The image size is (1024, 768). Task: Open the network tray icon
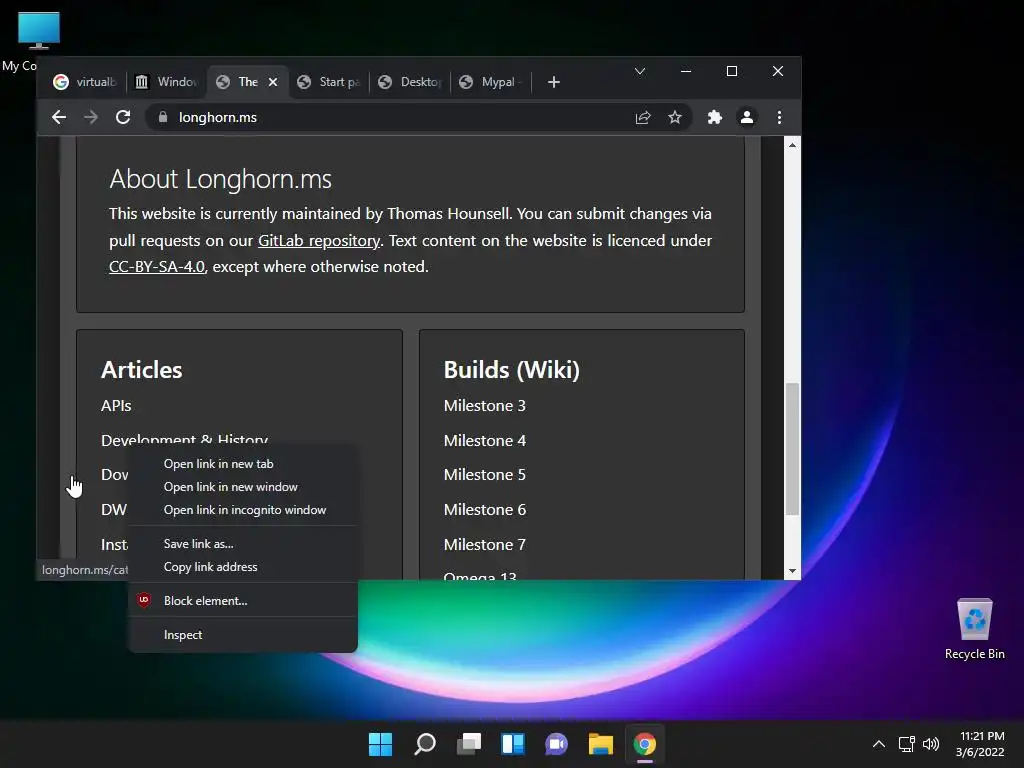tap(906, 744)
